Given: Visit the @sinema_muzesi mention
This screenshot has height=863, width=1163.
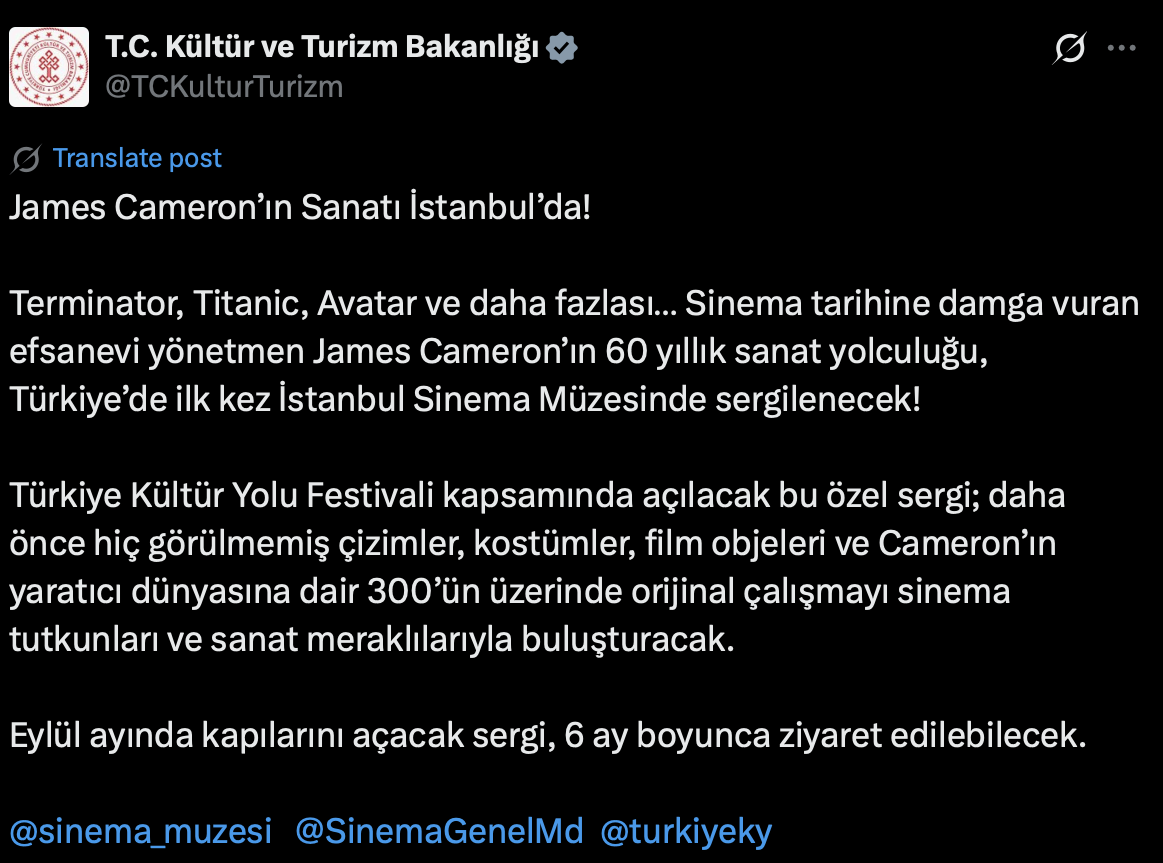Looking at the screenshot, I should click(141, 832).
